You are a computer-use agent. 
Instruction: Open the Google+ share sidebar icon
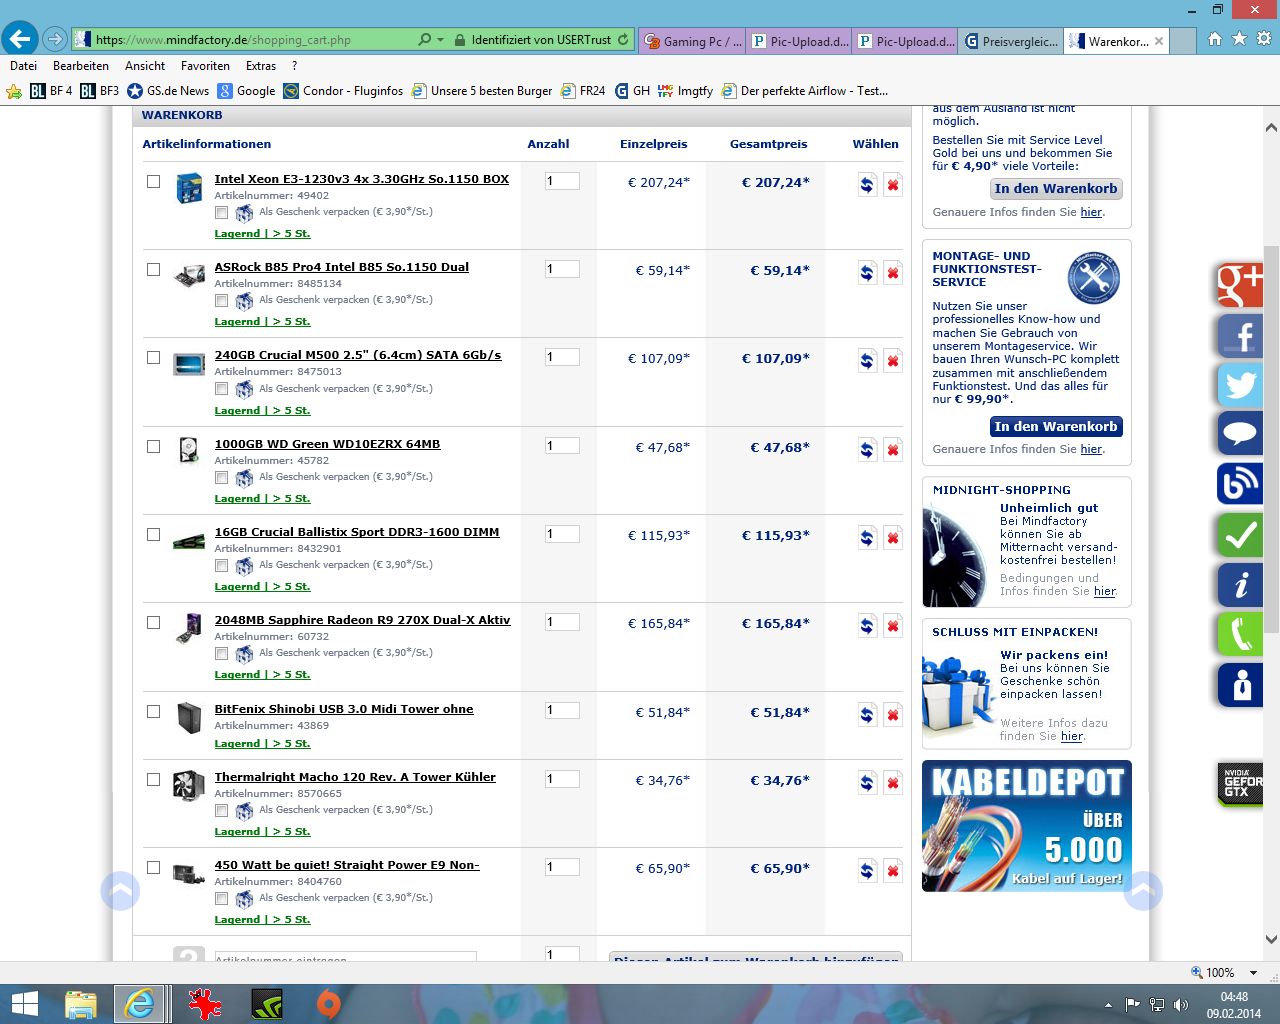[x=1240, y=286]
